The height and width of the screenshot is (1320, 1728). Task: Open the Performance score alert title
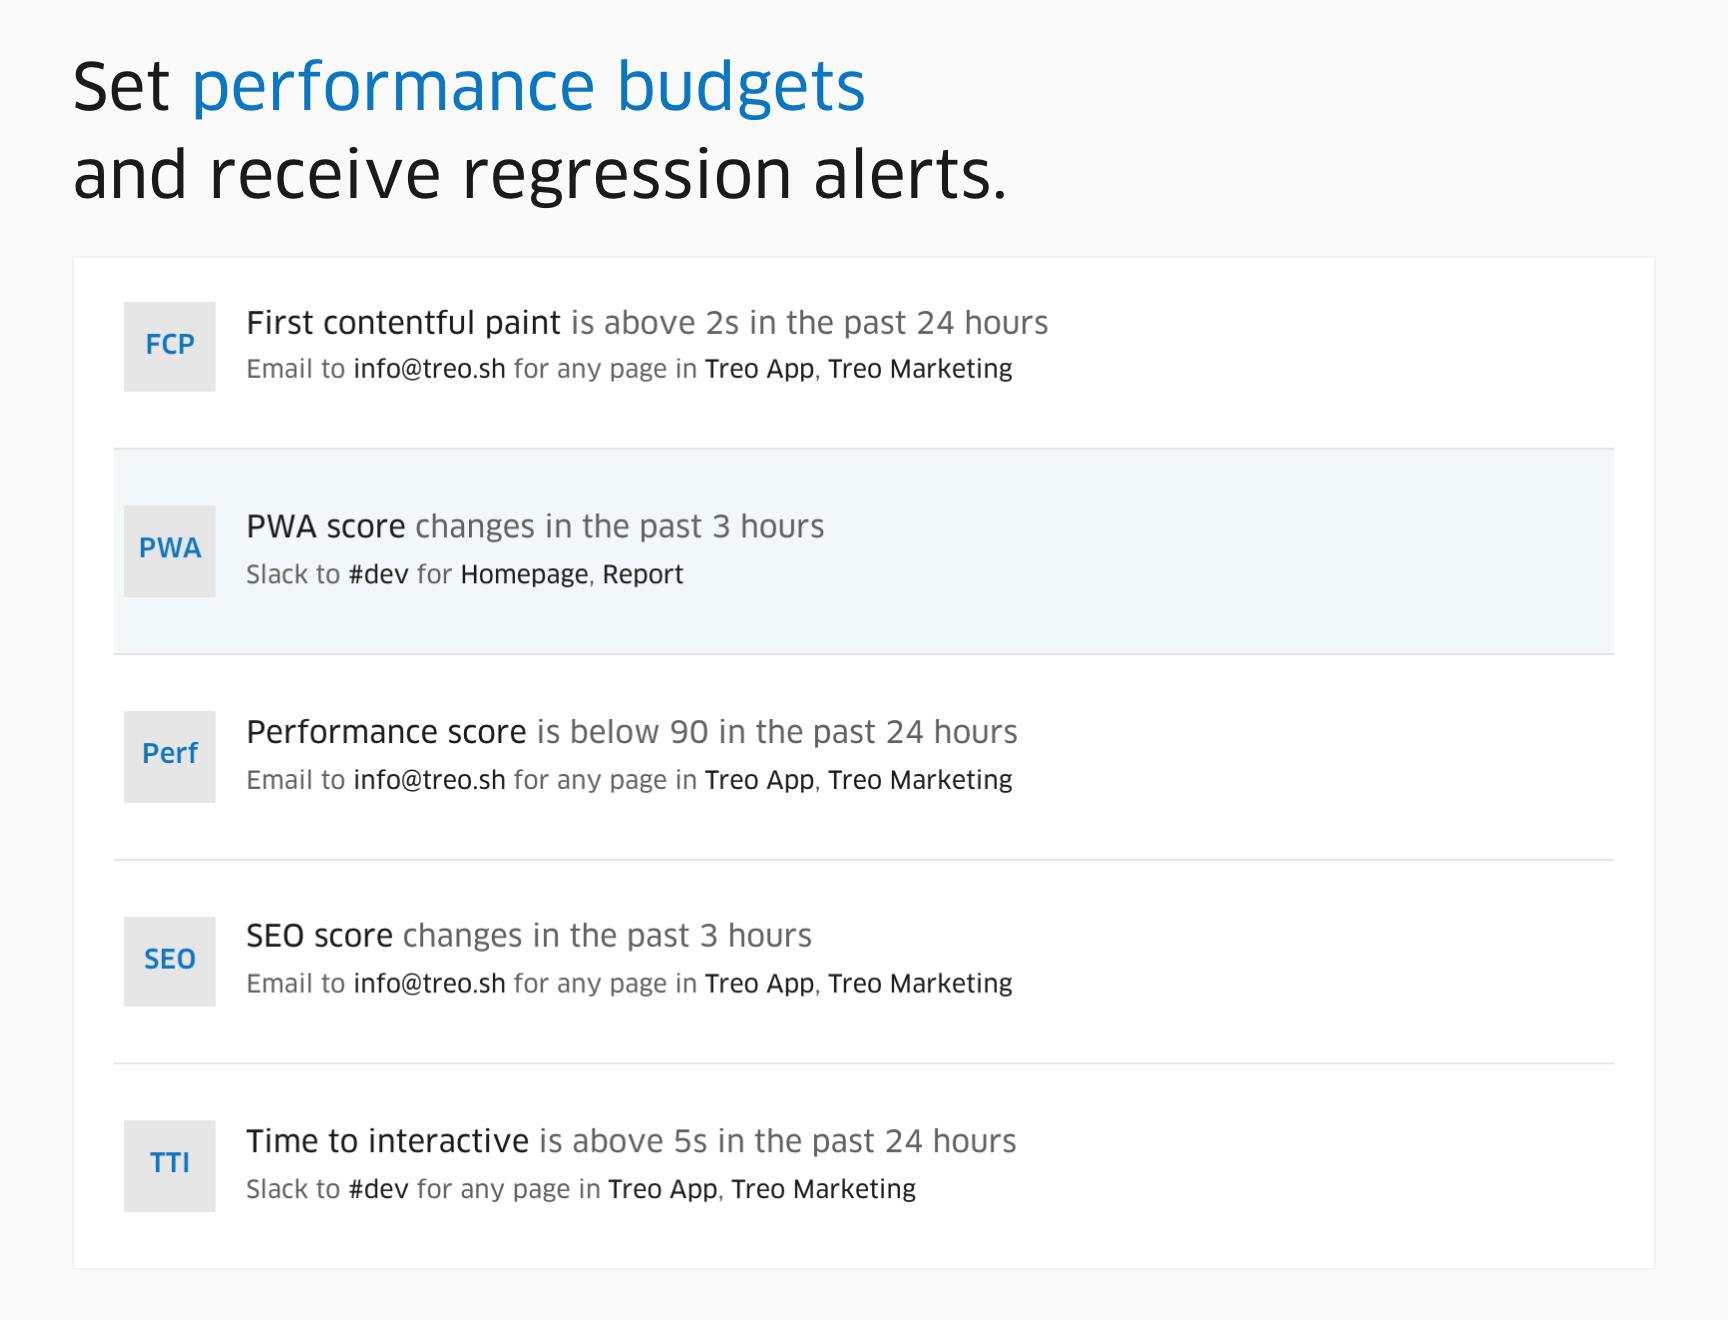click(386, 732)
